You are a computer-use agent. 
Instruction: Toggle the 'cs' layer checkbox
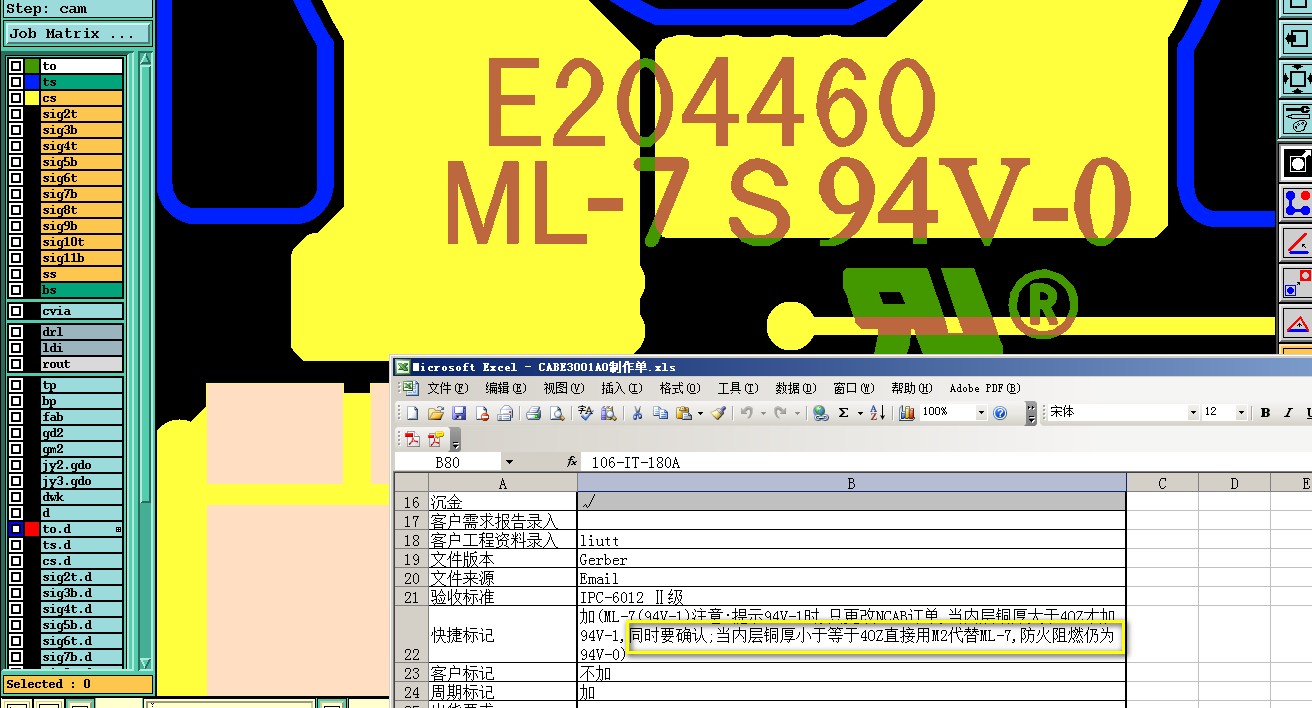(16, 98)
